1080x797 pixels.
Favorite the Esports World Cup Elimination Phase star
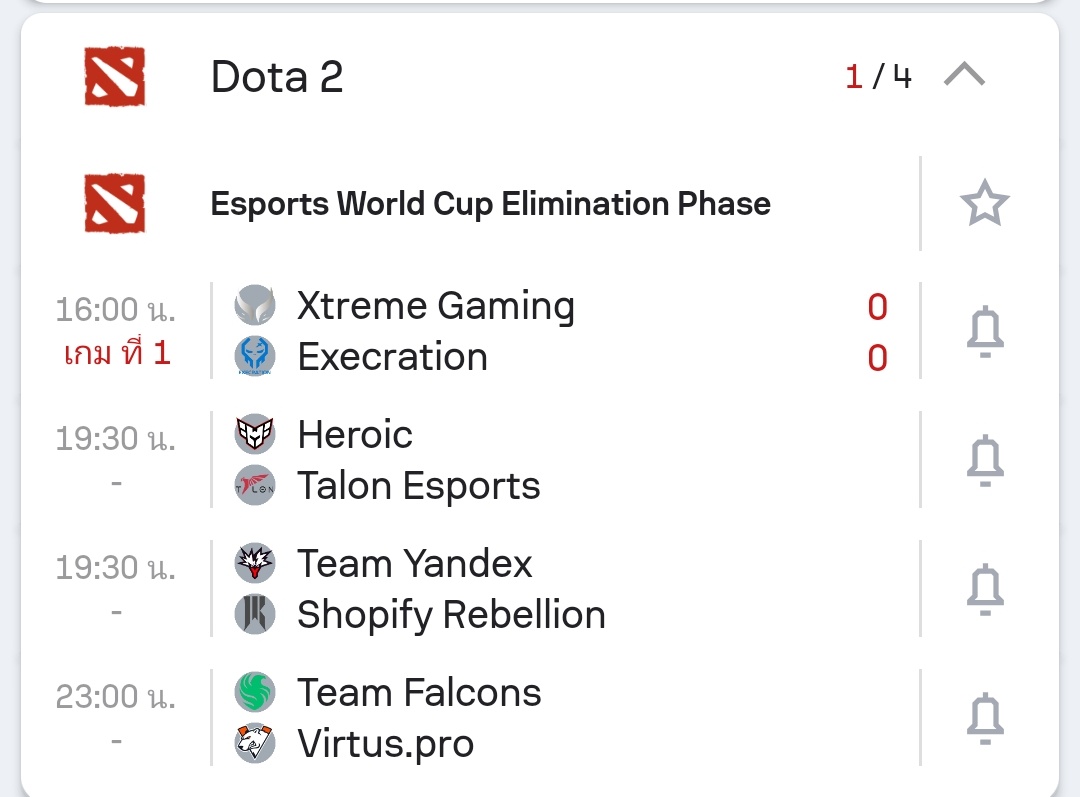[985, 203]
